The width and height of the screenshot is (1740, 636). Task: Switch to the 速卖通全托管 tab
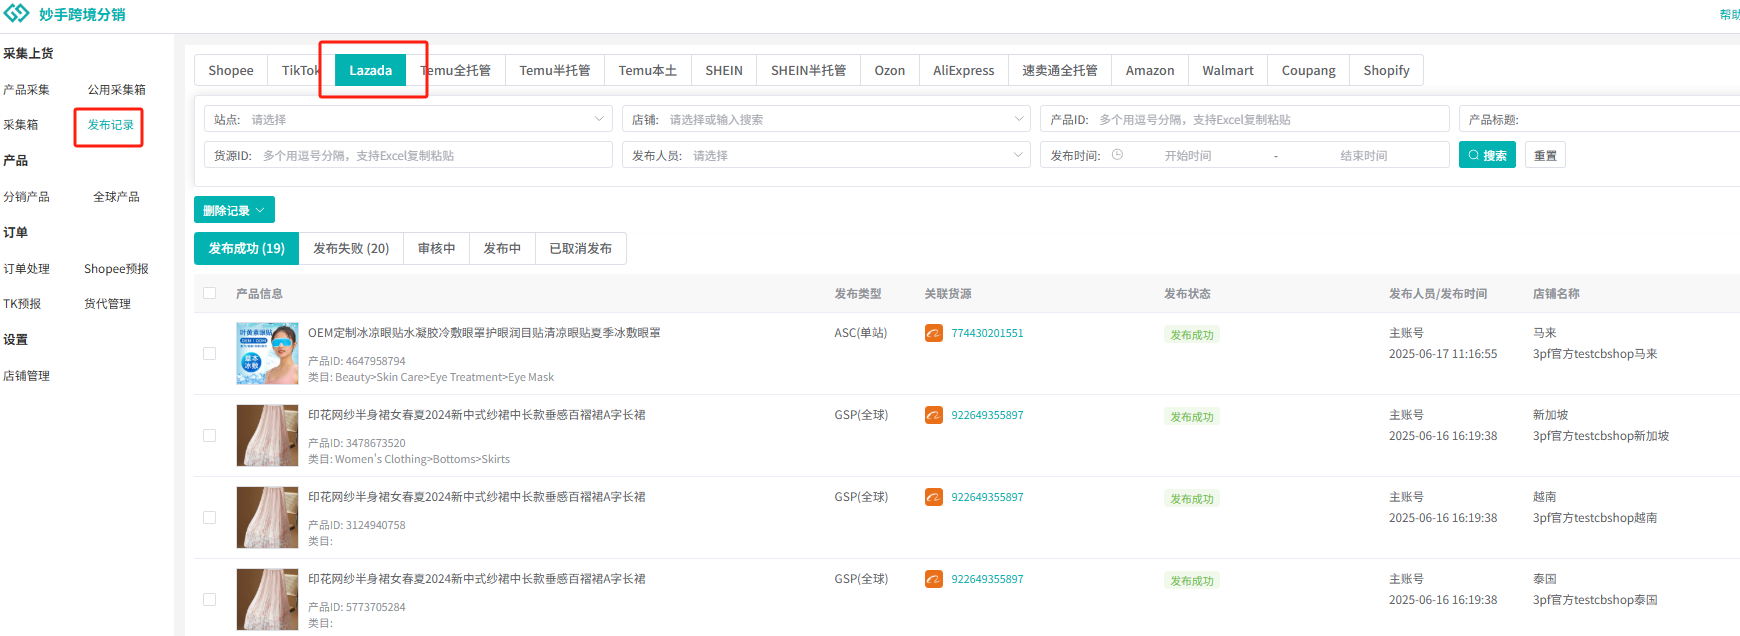click(x=1060, y=70)
